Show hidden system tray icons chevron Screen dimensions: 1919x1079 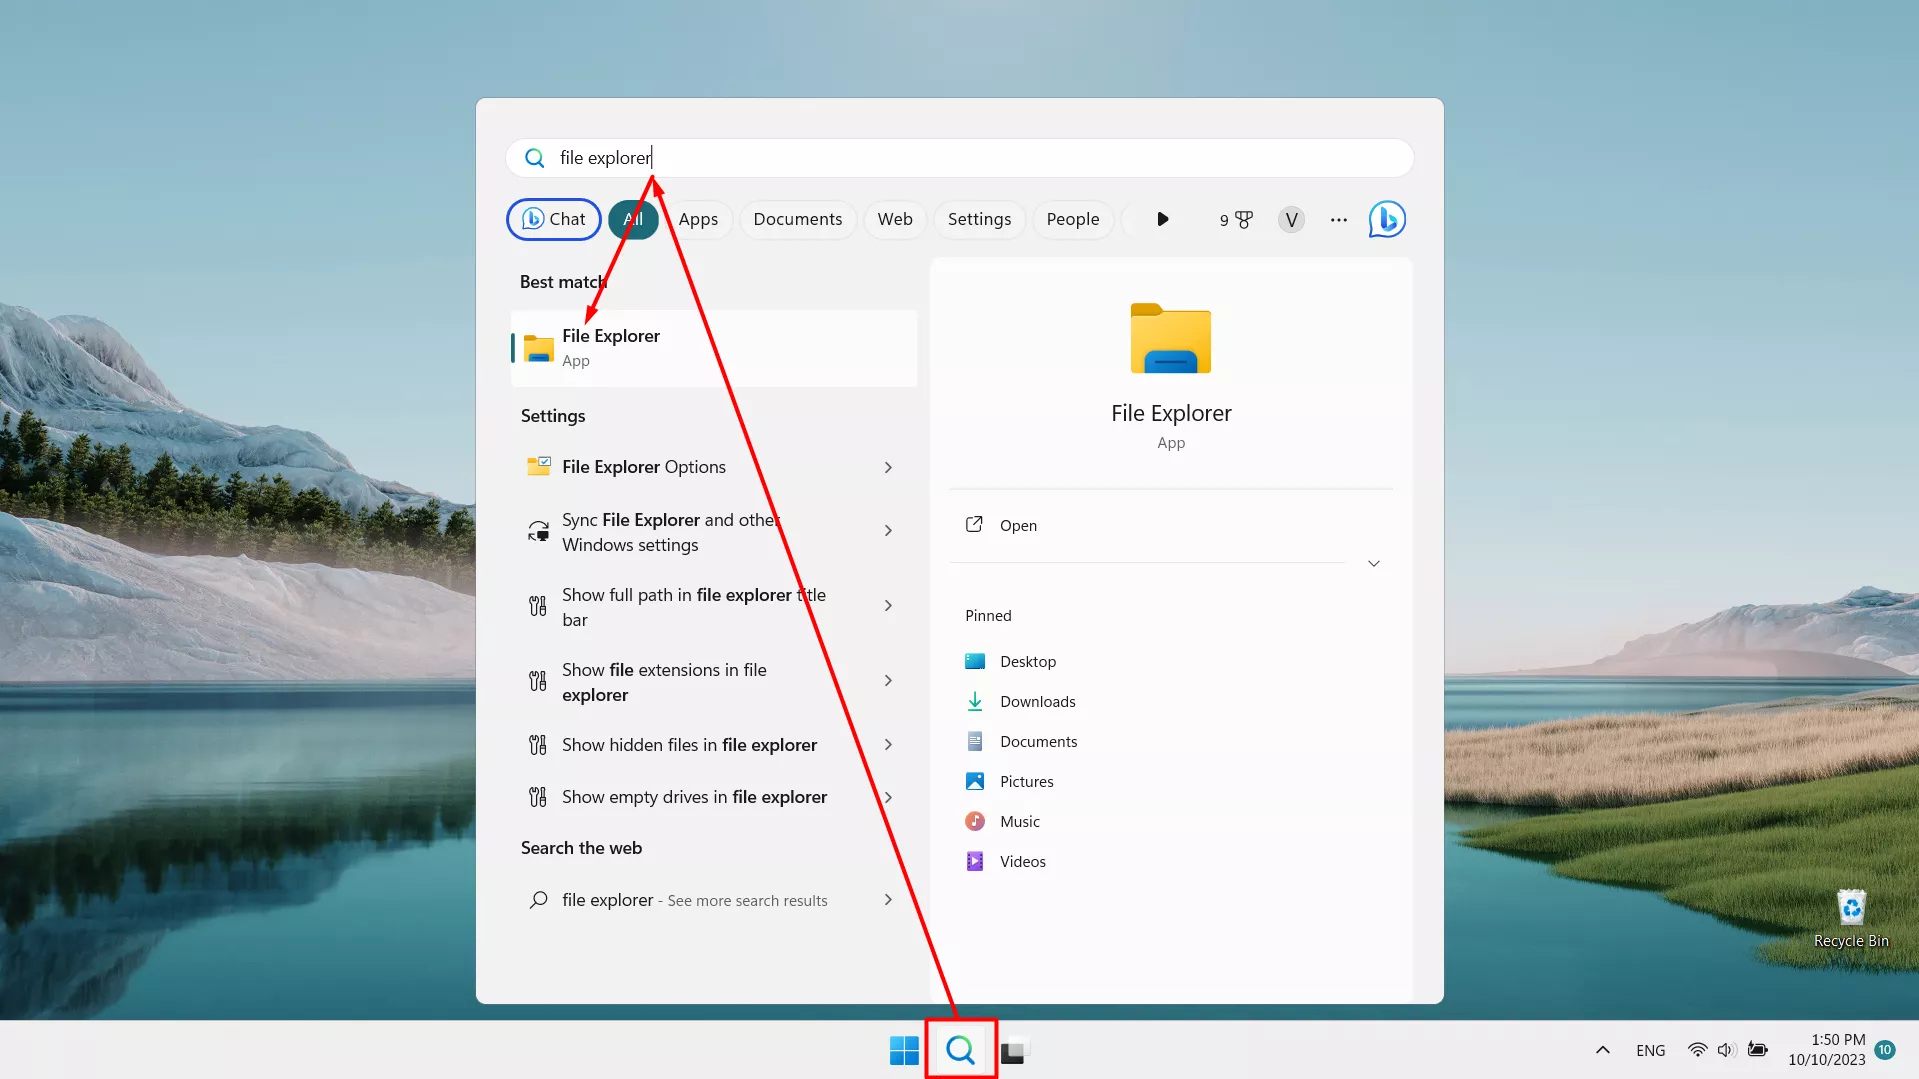tap(1602, 1050)
